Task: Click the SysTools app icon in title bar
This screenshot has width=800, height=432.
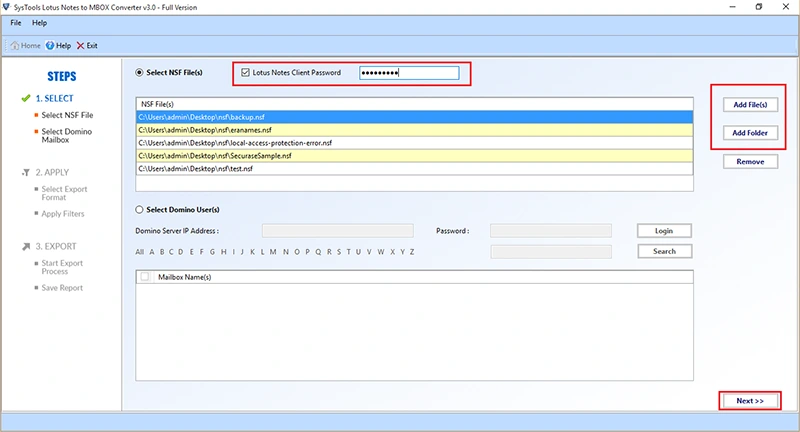Action: pyautogui.click(x=6, y=7)
